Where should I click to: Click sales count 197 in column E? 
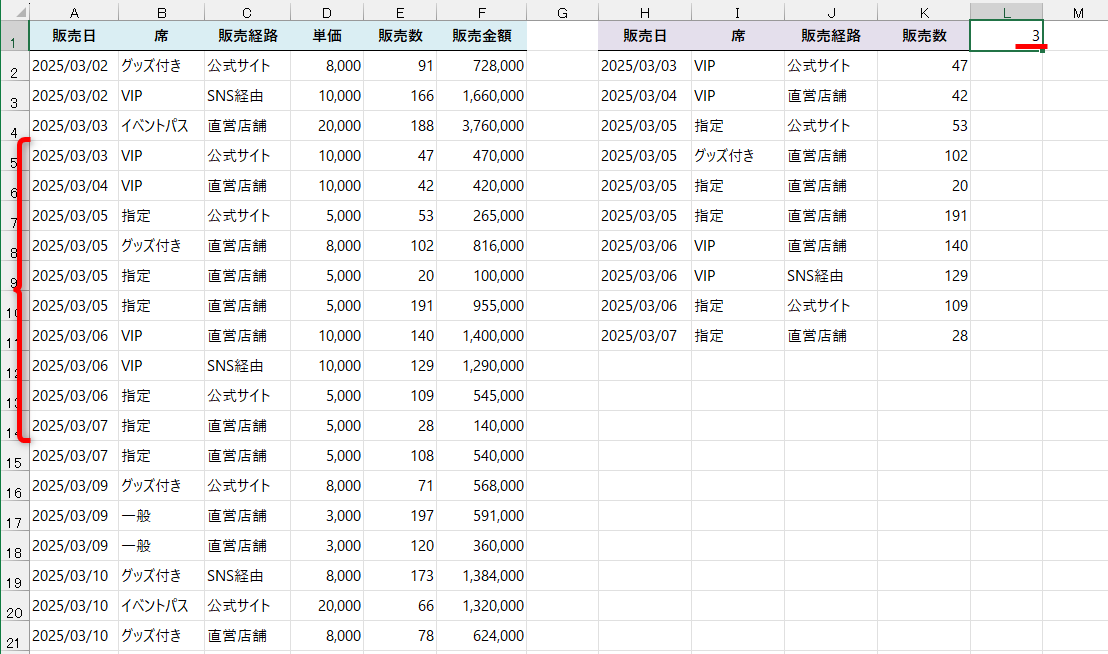(x=400, y=516)
